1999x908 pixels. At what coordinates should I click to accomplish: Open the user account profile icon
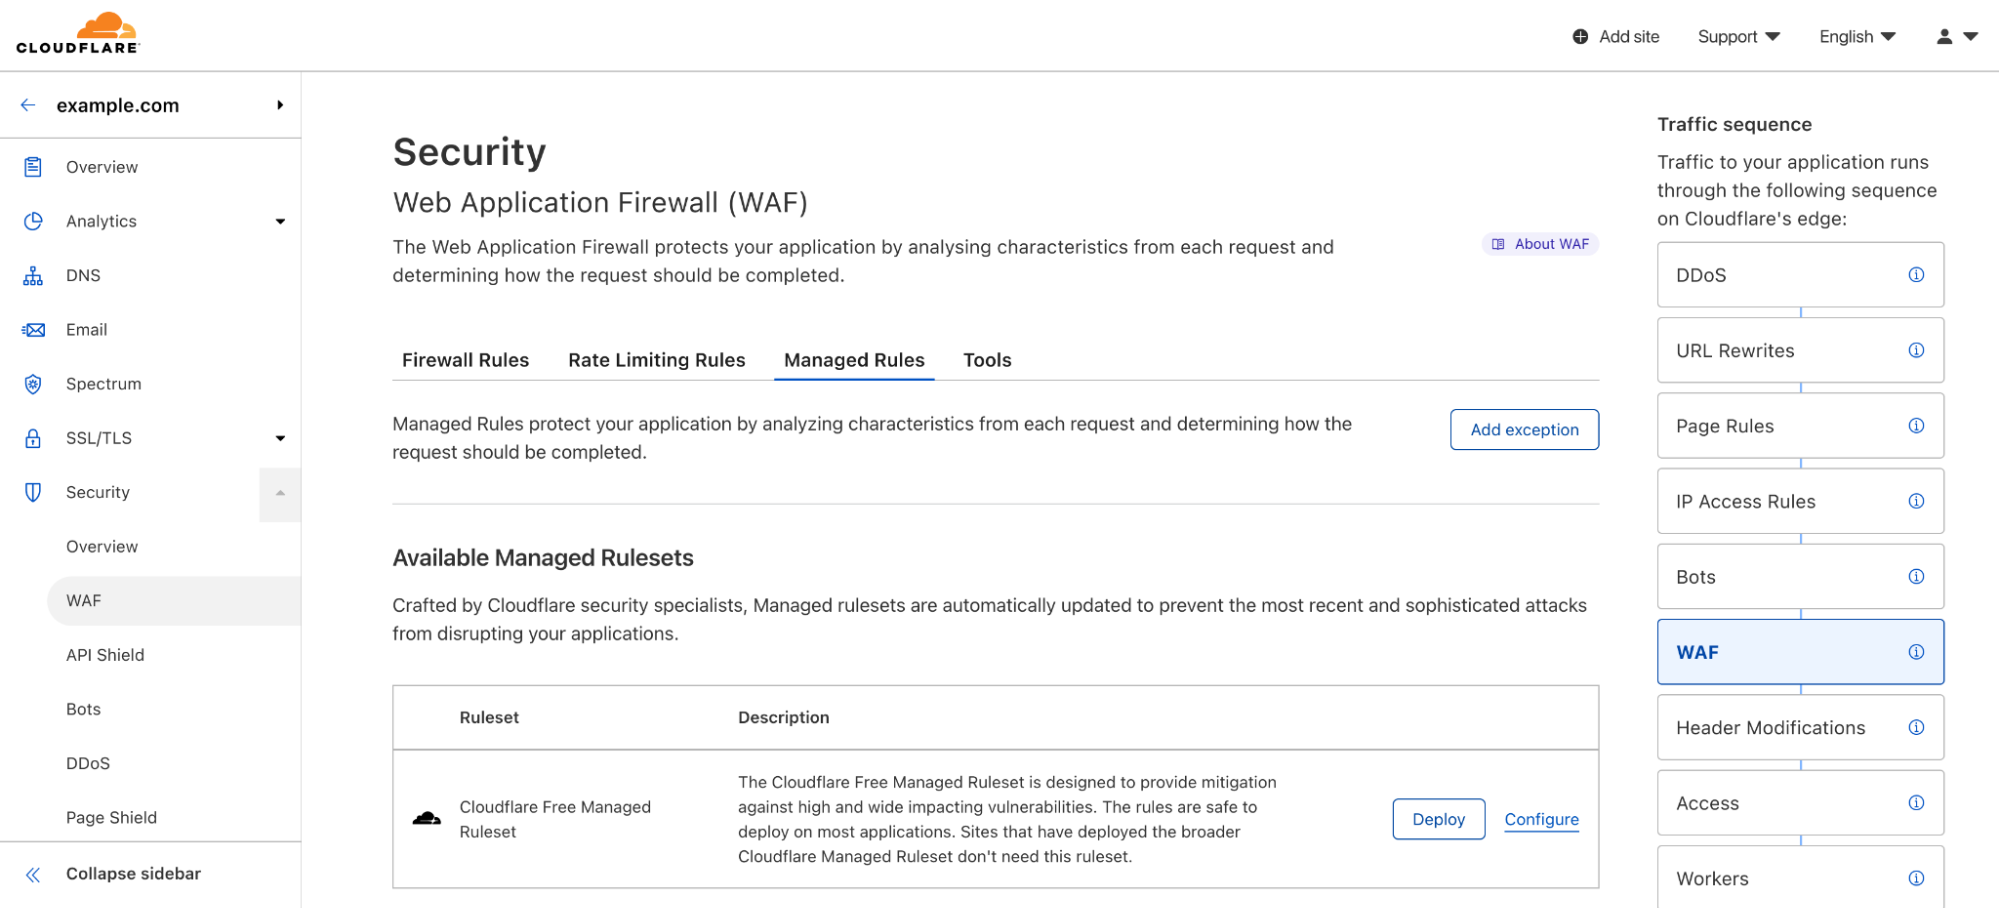click(1944, 37)
